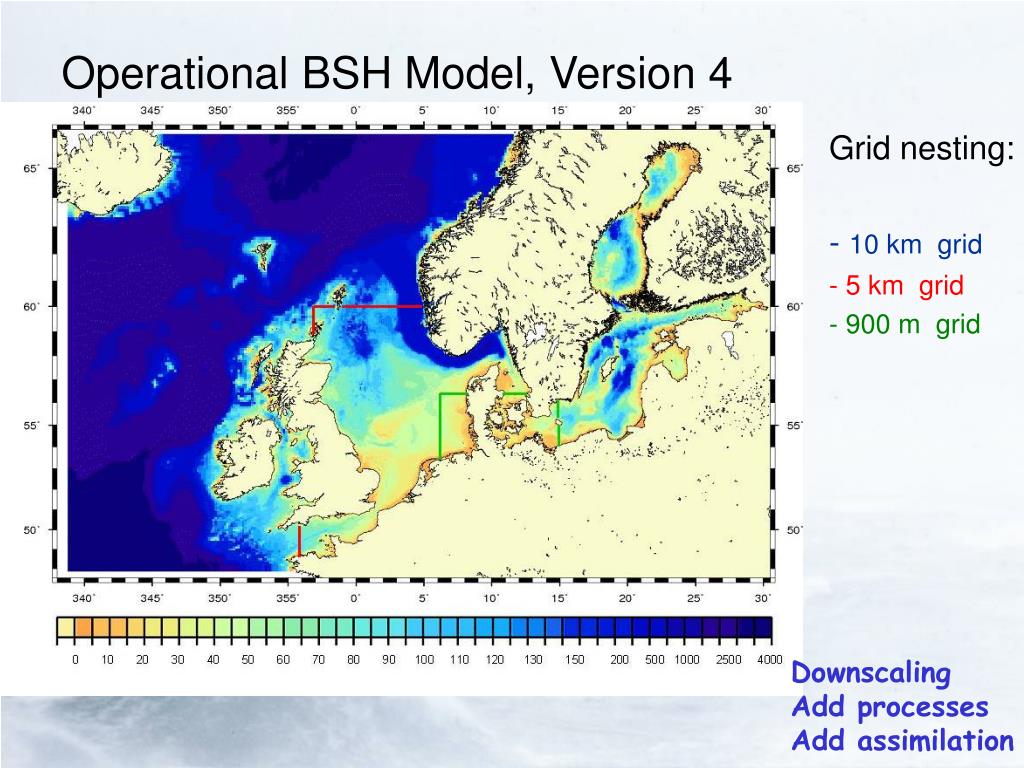Image resolution: width=1024 pixels, height=768 pixels.
Task: Click the top axis longitude label 0°
Action: tap(355, 110)
